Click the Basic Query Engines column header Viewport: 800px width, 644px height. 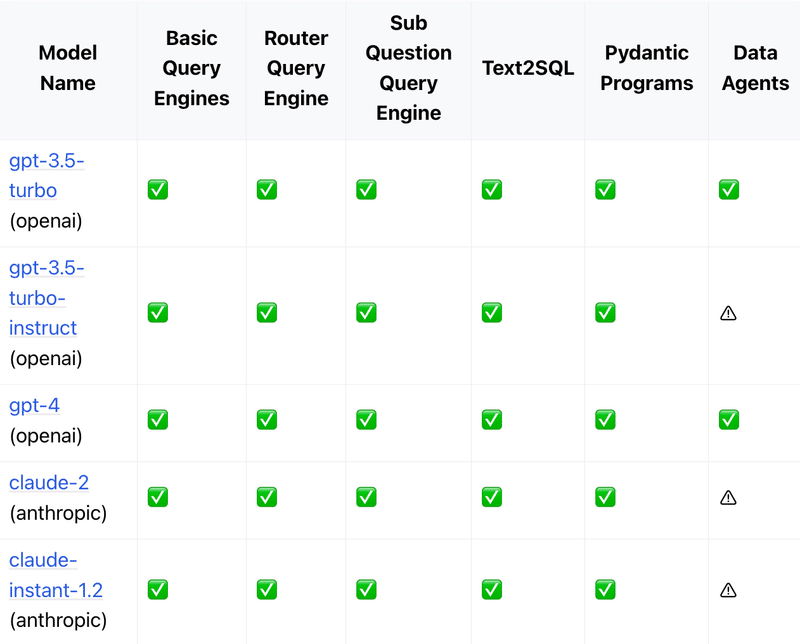pos(191,68)
